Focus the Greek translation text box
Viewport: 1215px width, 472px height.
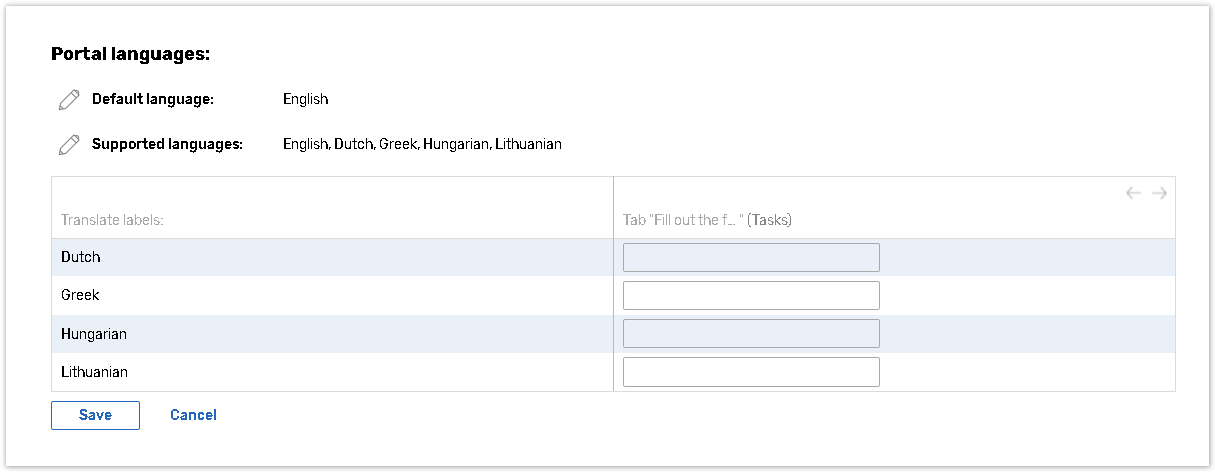(751, 296)
